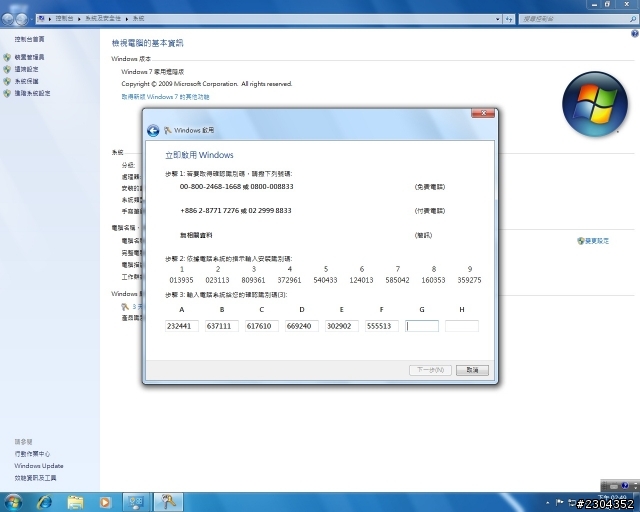Image resolution: width=640 pixels, height=512 pixels.
Task: Click the Control Panel breadcrumb segment
Action: [x=64, y=19]
